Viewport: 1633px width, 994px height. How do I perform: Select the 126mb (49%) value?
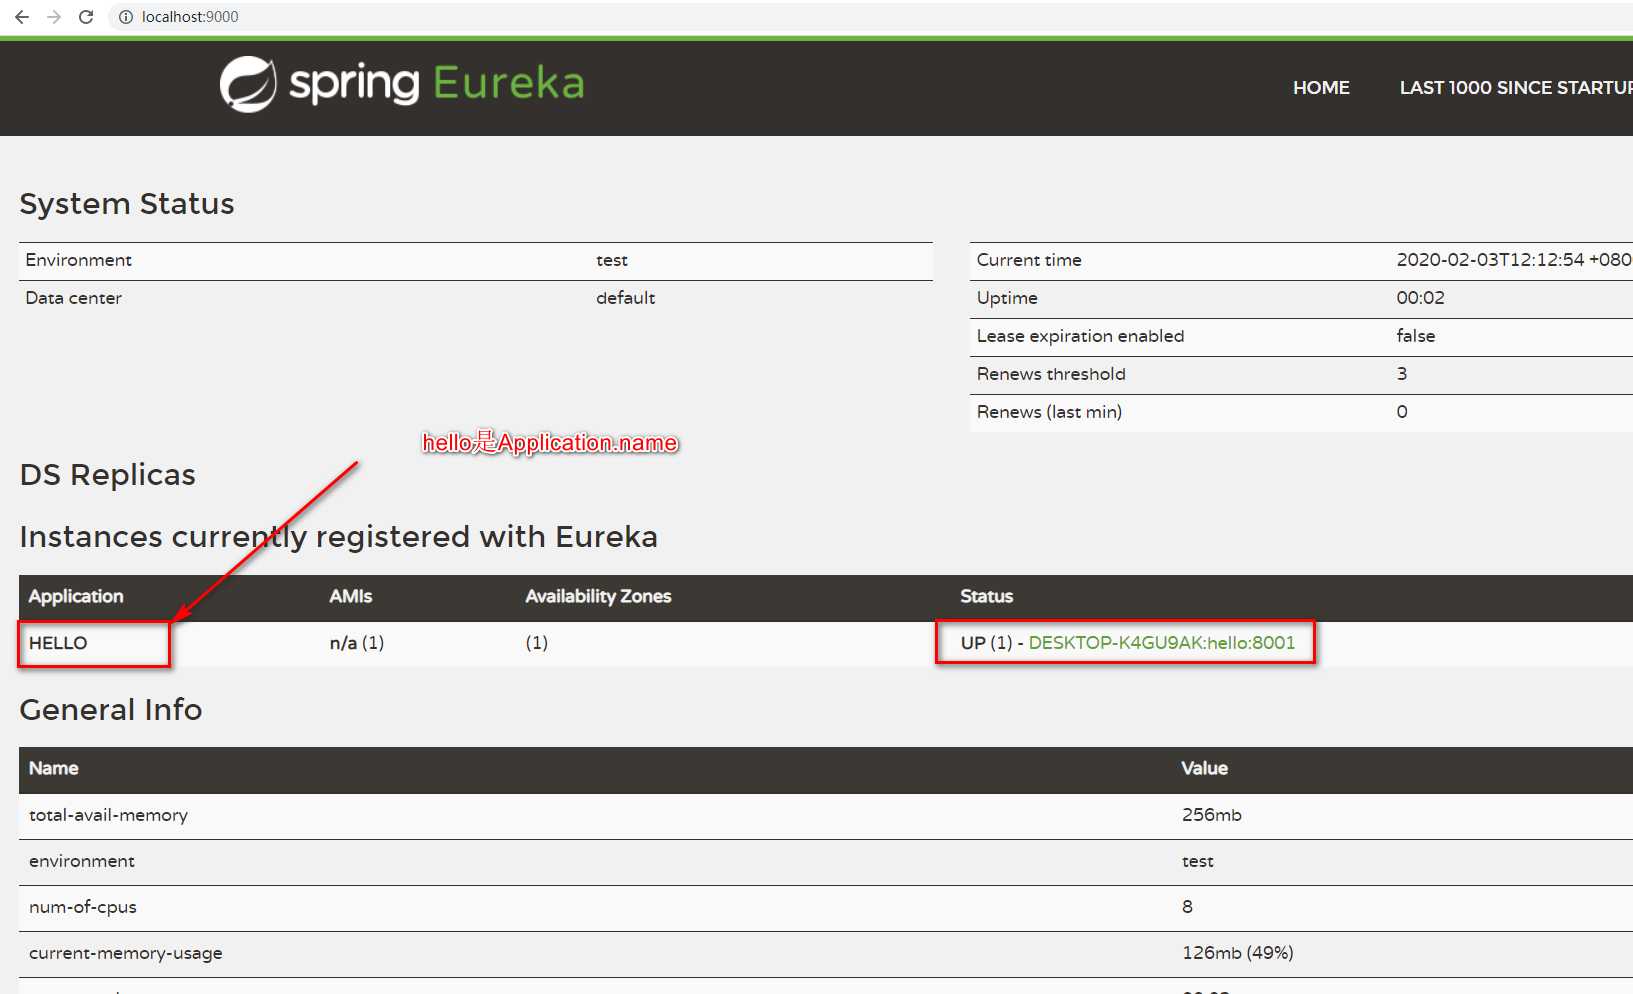coord(1238,953)
